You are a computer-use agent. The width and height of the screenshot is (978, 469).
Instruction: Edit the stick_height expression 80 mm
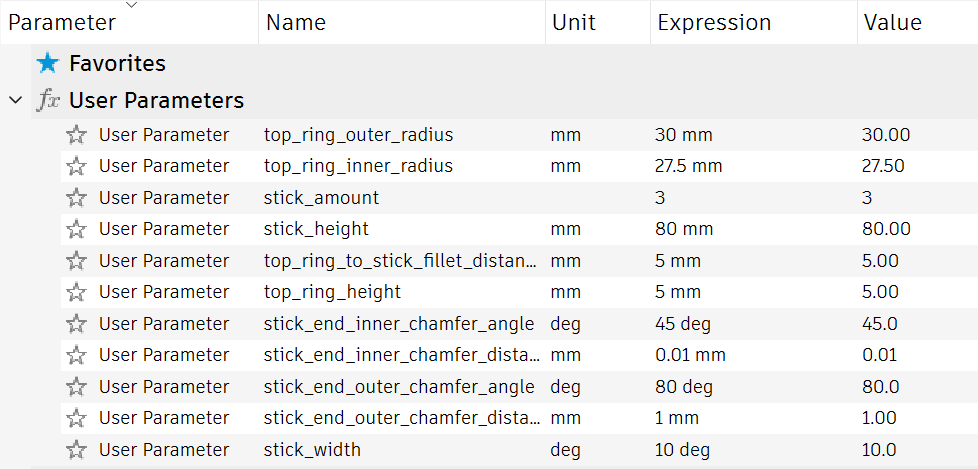click(684, 229)
